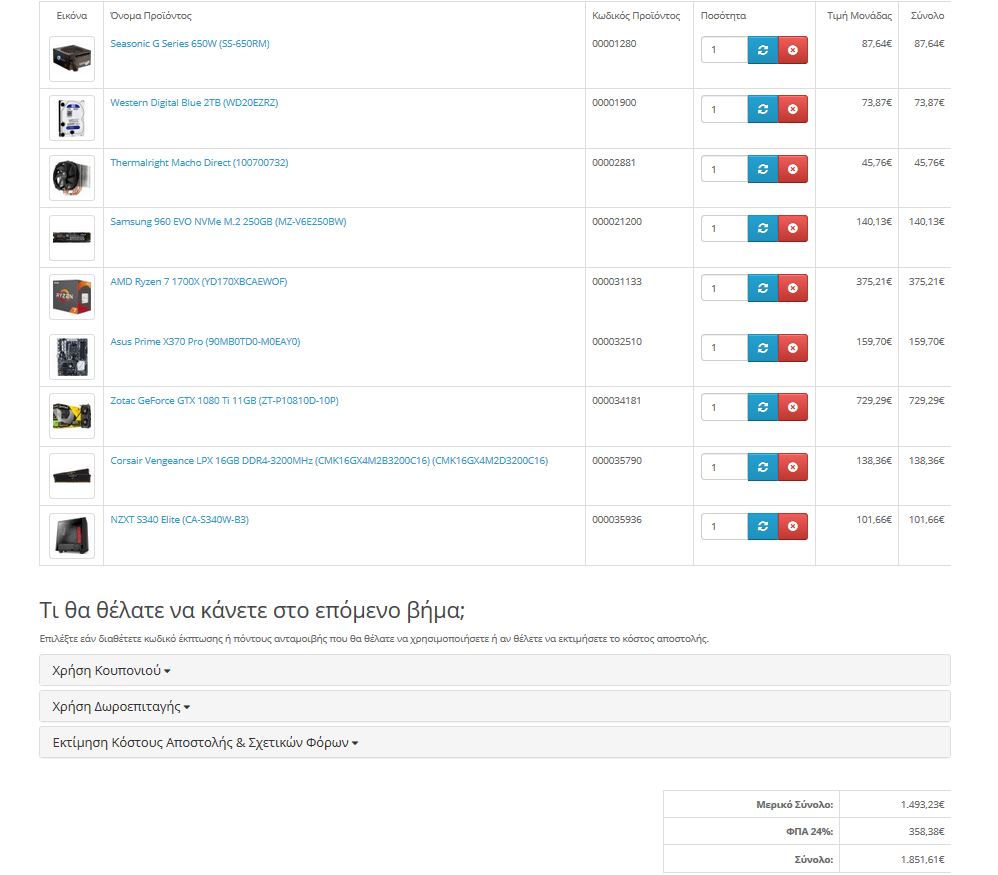Remove Western Digital Blue 2TB from cart
The height and width of the screenshot is (875, 998).
(792, 109)
